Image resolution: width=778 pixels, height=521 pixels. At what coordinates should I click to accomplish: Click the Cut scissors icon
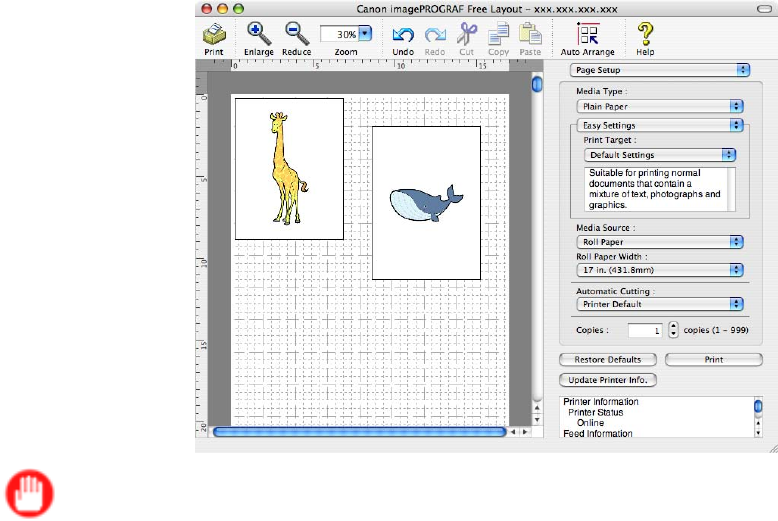[467, 34]
